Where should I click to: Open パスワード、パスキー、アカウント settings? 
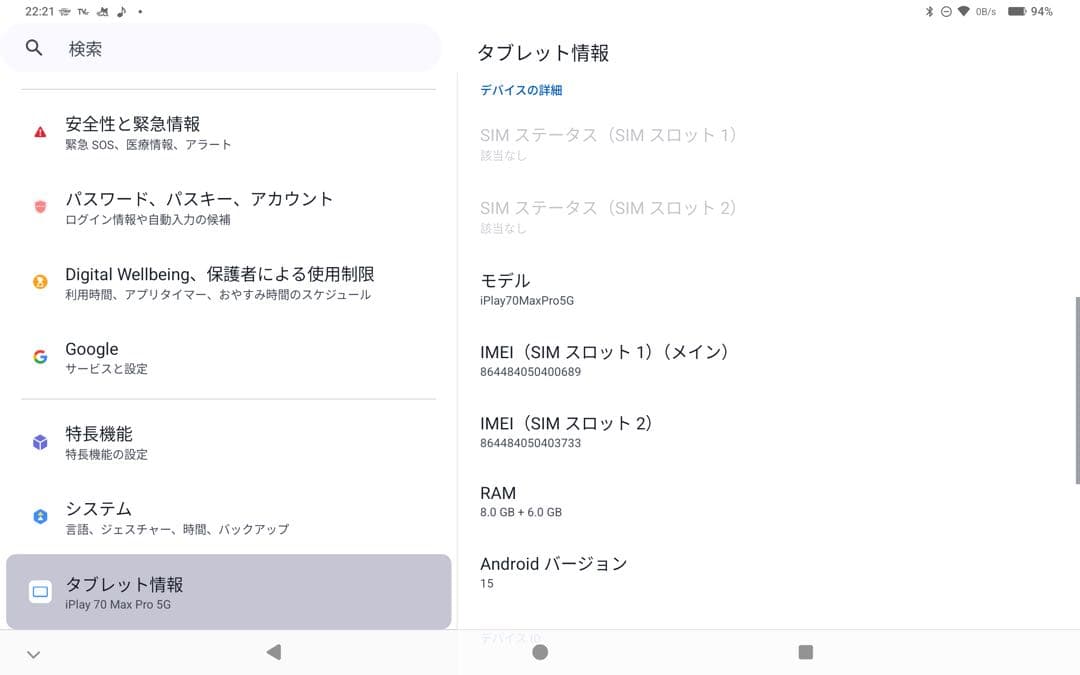point(229,207)
